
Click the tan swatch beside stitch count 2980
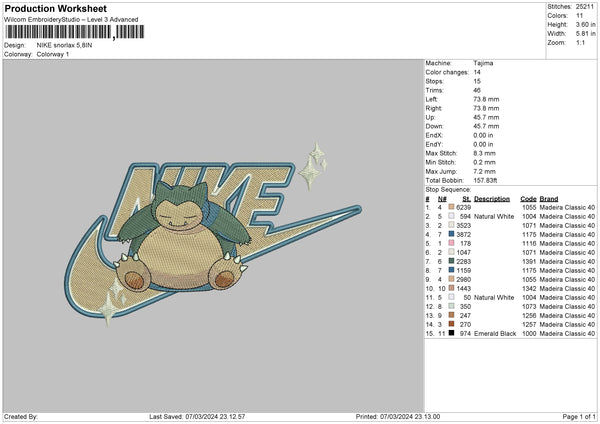pyautogui.click(x=452, y=279)
